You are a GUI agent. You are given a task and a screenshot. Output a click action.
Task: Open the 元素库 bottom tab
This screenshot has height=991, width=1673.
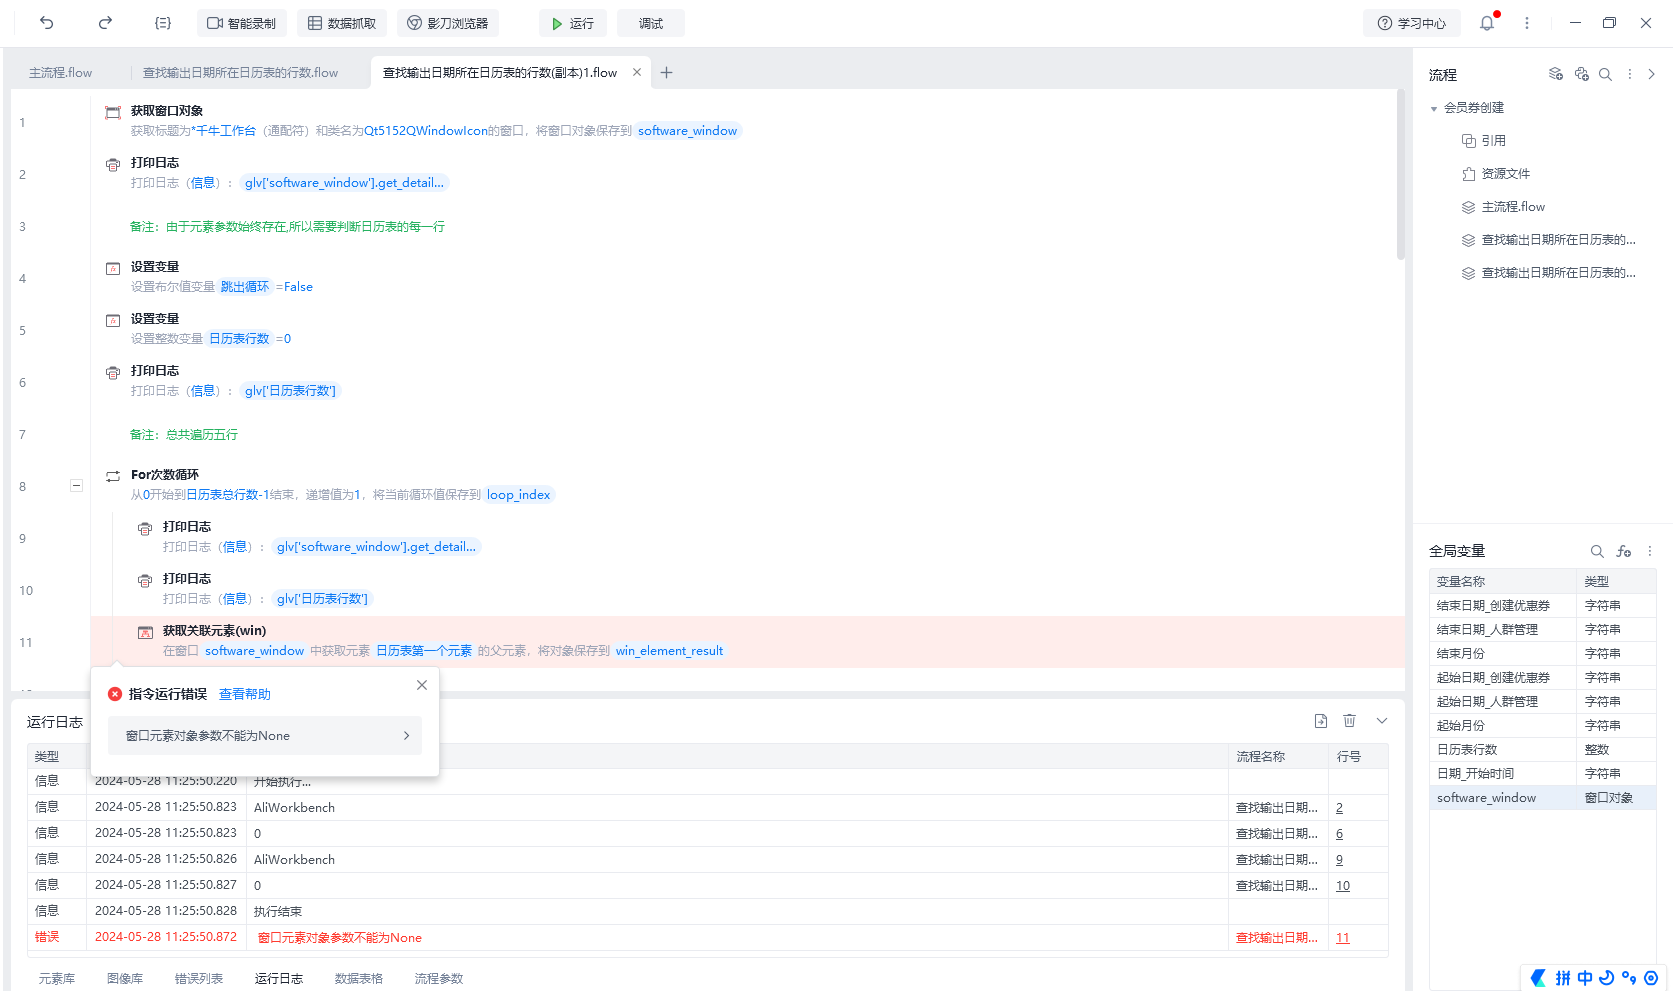point(57,978)
